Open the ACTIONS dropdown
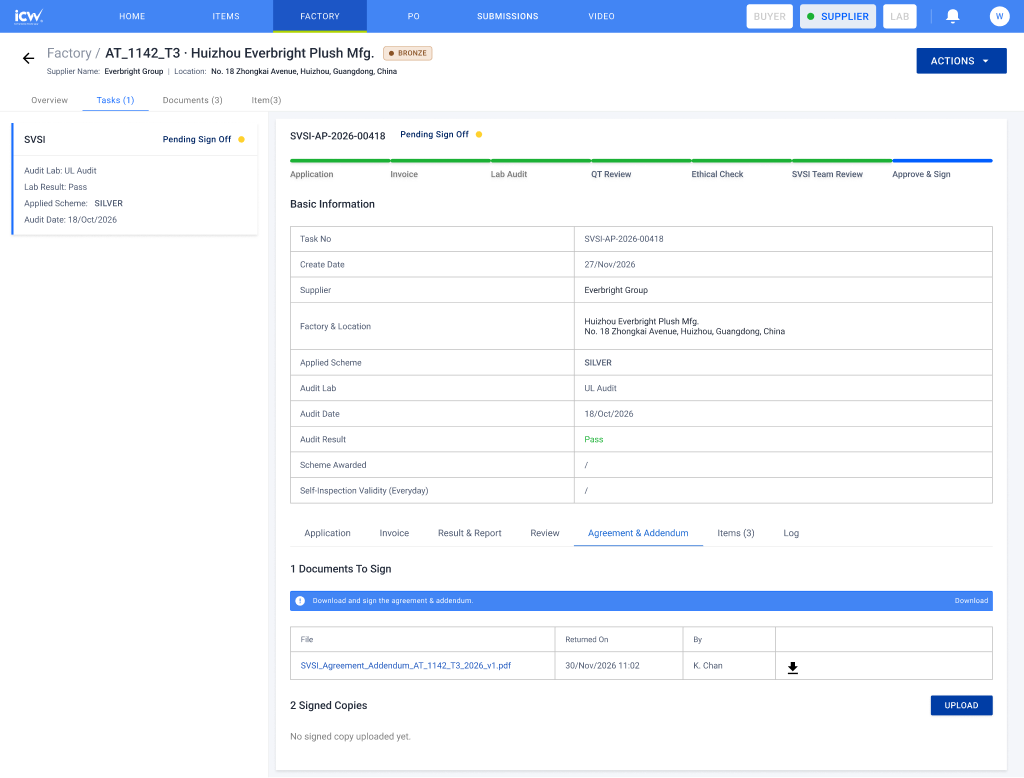Viewport: 1024px width, 778px height. pos(961,61)
